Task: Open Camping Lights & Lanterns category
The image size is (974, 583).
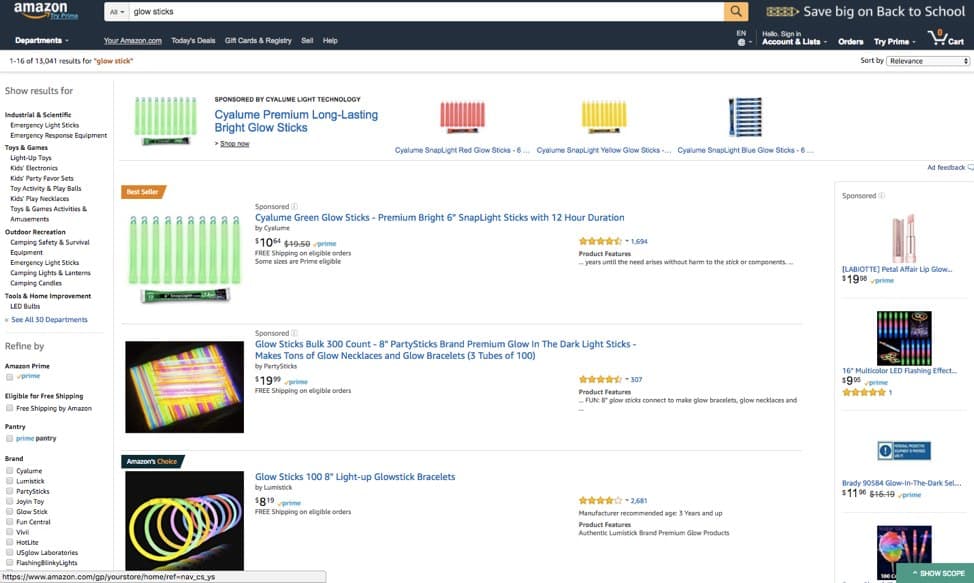Action: [x=50, y=273]
